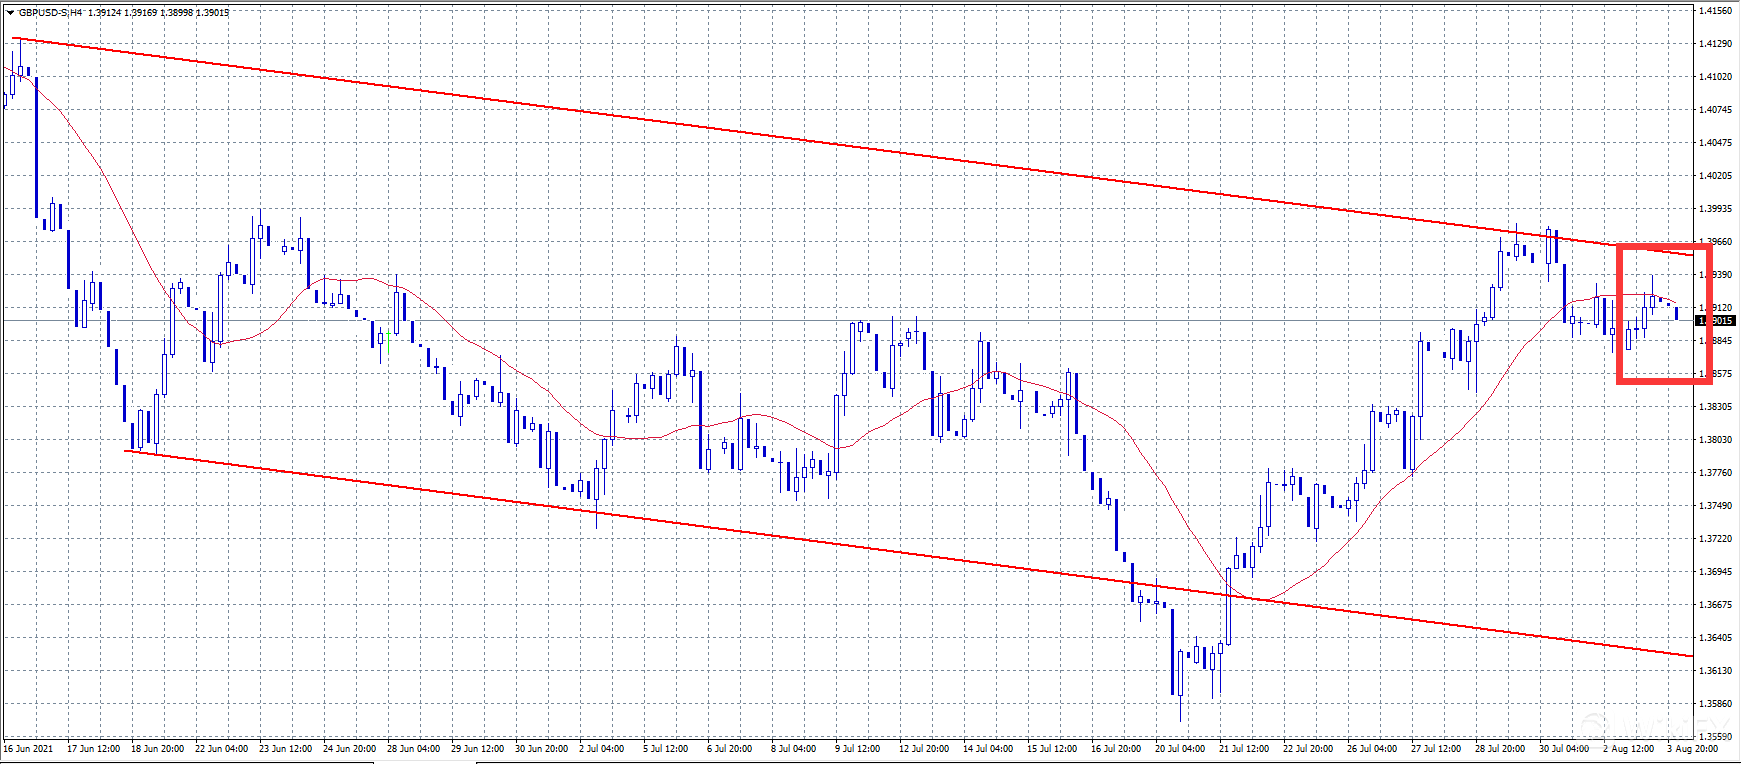The height and width of the screenshot is (764, 1741).
Task: Click the 24 Jun 20:00 time label
Action: point(349,748)
